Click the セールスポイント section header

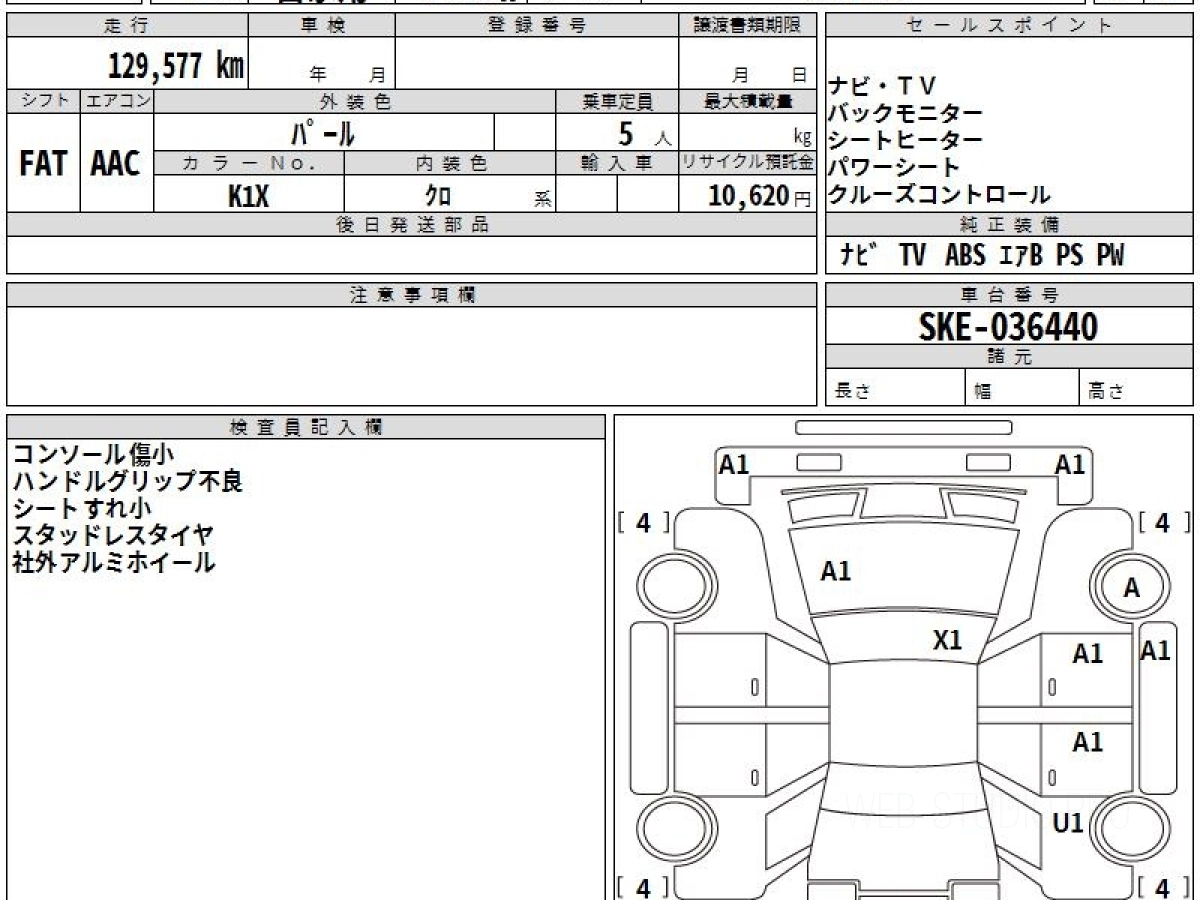tap(1010, 26)
